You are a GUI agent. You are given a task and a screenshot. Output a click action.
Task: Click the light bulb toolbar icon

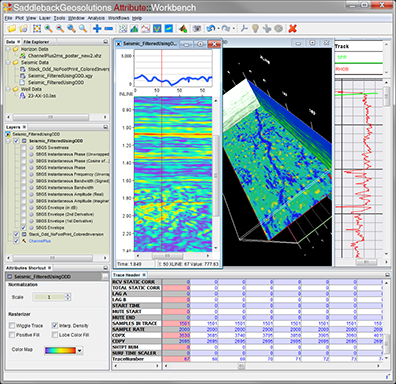(x=255, y=29)
